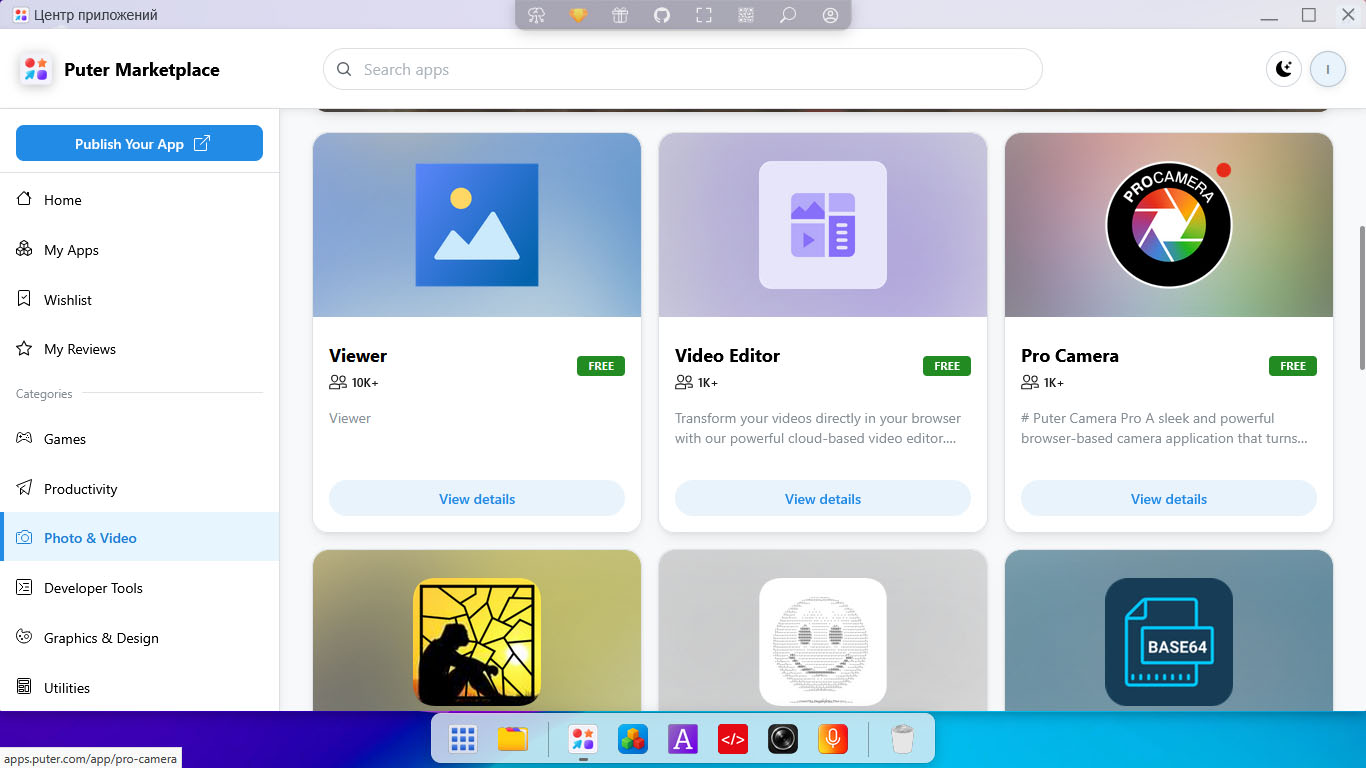Open the Wishlist page
The image size is (1366, 768).
tap(139, 300)
